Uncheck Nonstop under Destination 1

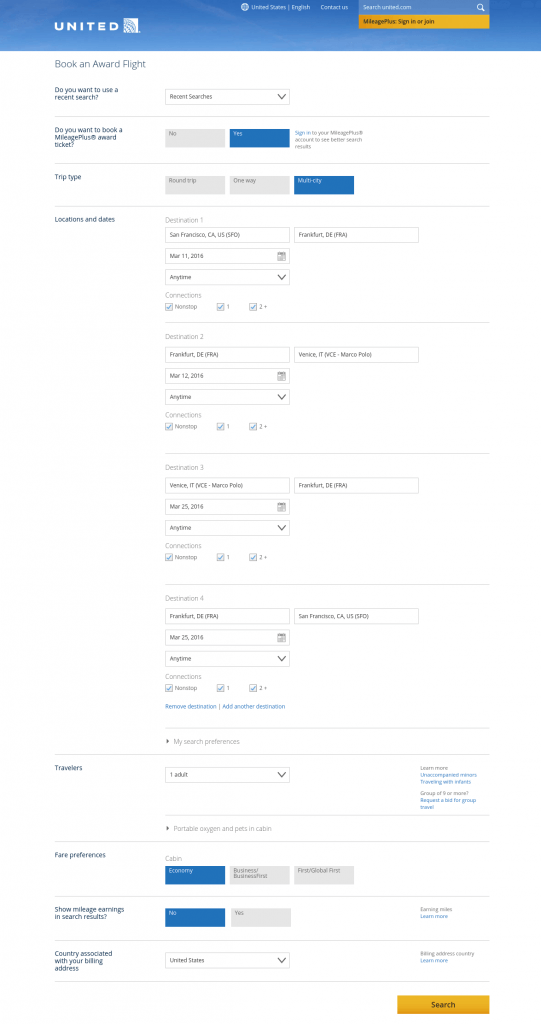coord(169,307)
